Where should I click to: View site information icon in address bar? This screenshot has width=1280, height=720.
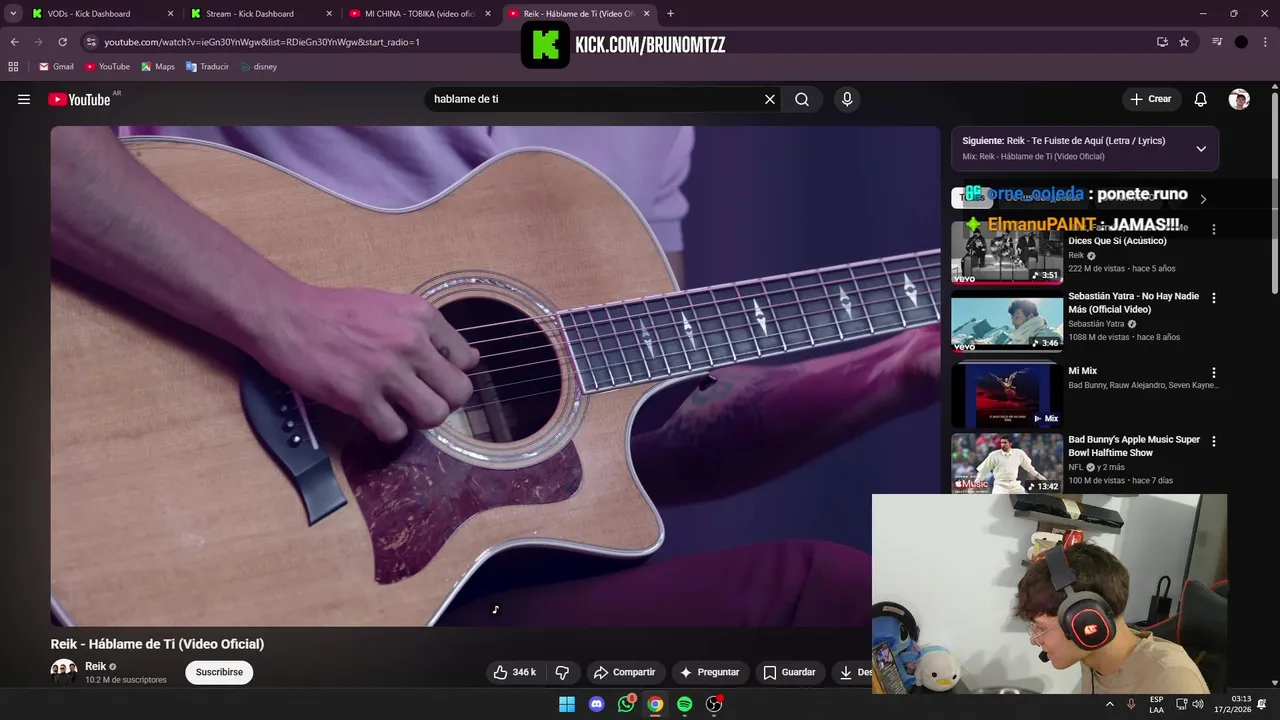click(91, 42)
